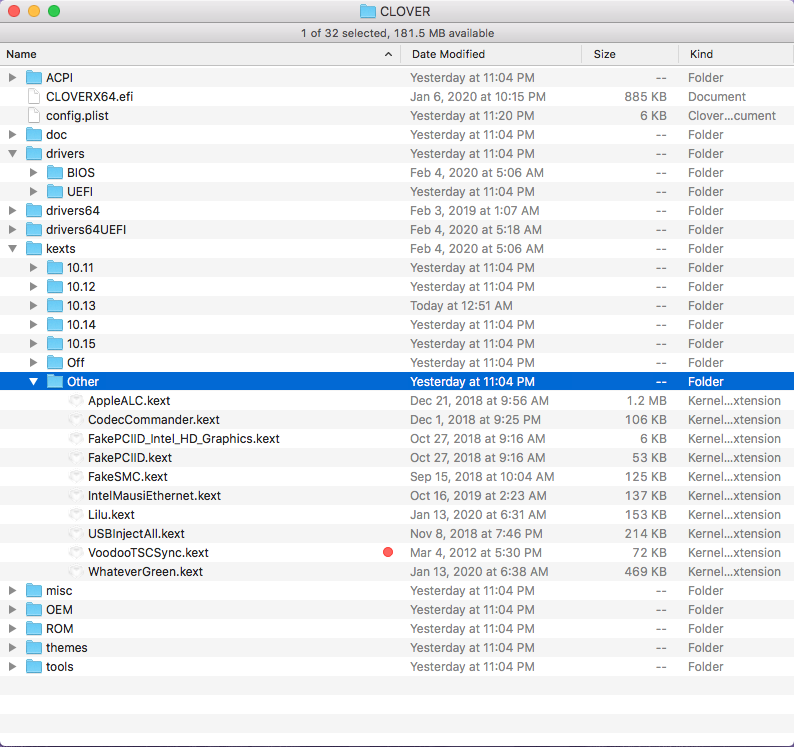Click the 469 KB size of WhateverGreen.kext

[x=645, y=571]
